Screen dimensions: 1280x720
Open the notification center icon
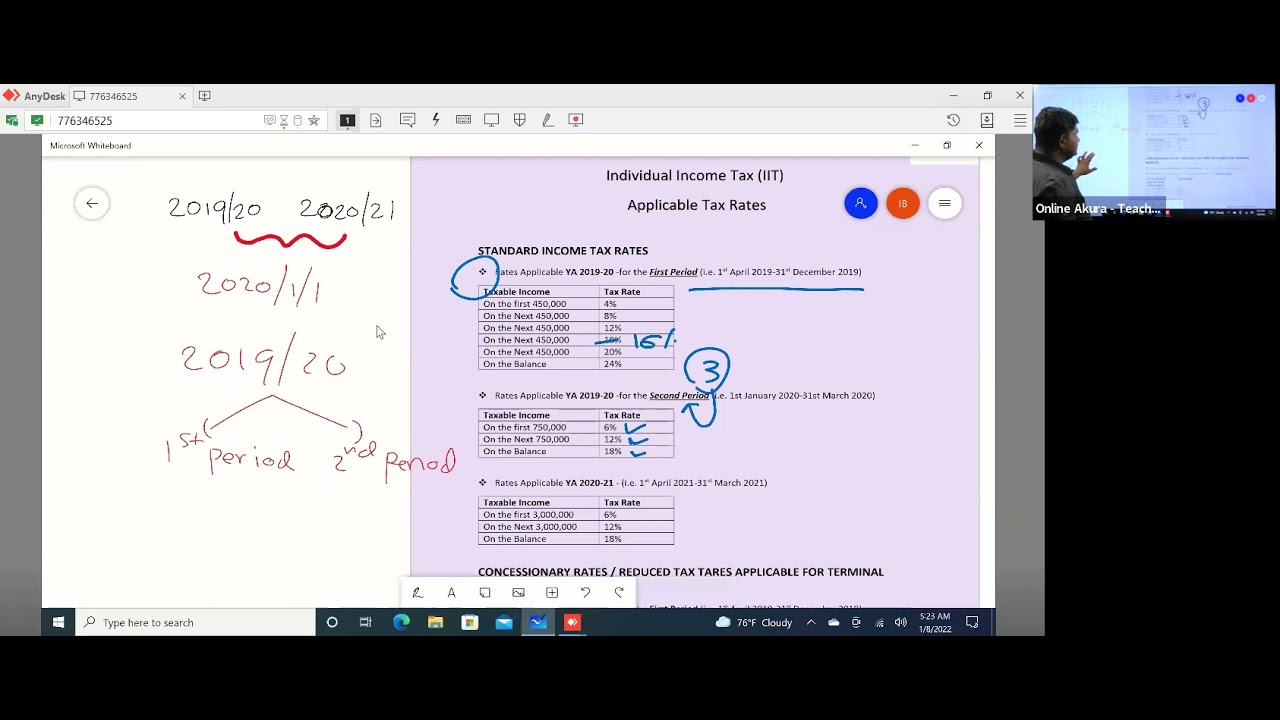click(x=972, y=622)
